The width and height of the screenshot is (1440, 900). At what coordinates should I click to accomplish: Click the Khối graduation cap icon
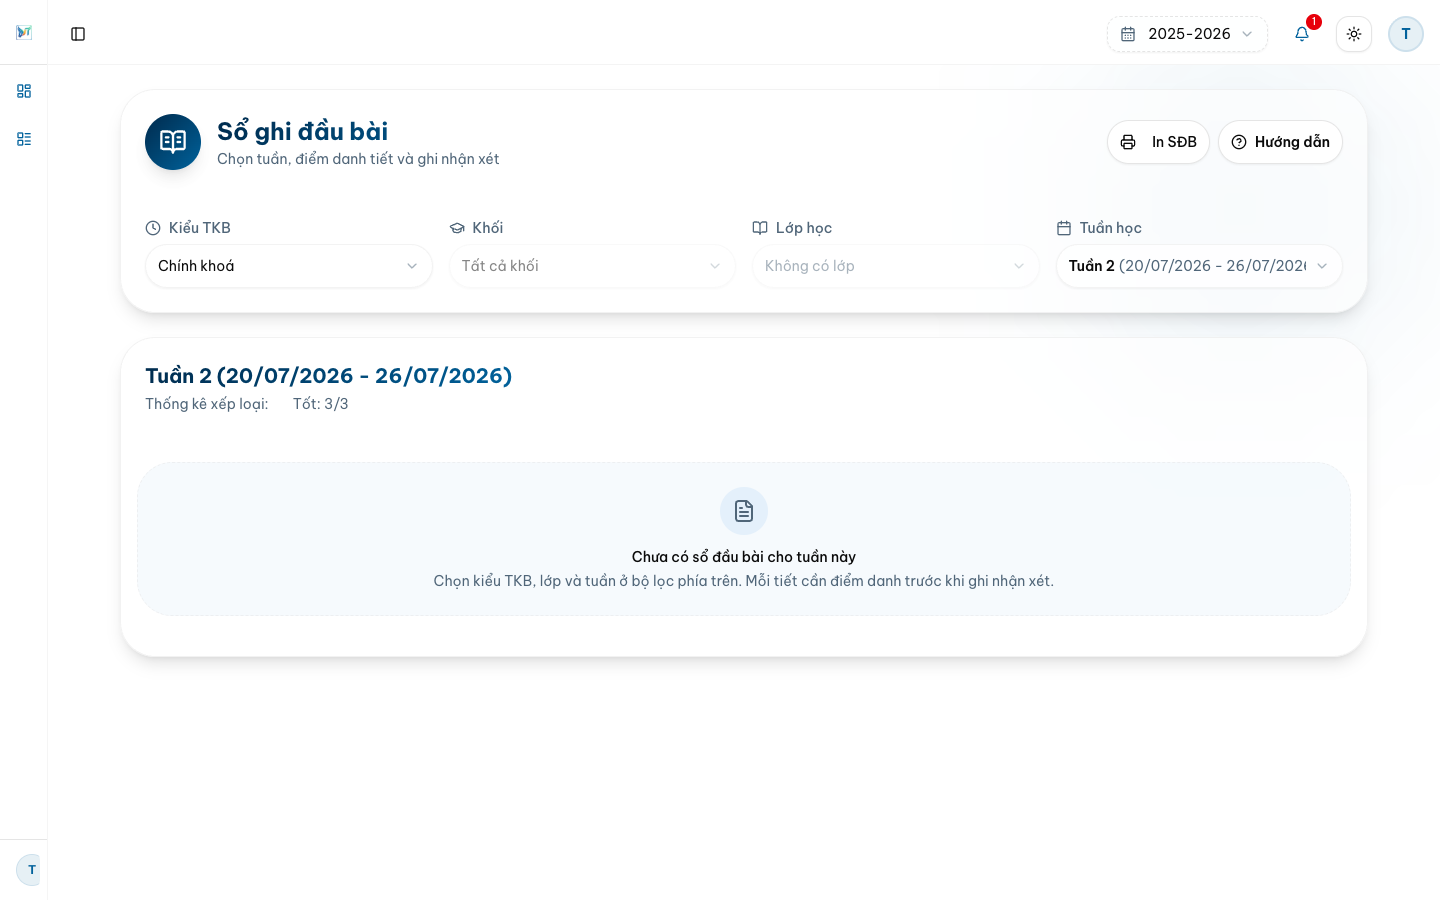tap(457, 228)
